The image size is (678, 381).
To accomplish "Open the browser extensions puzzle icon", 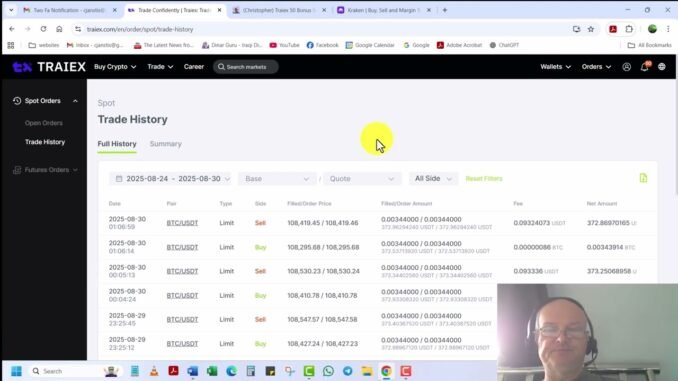I will pyautogui.click(x=629, y=29).
